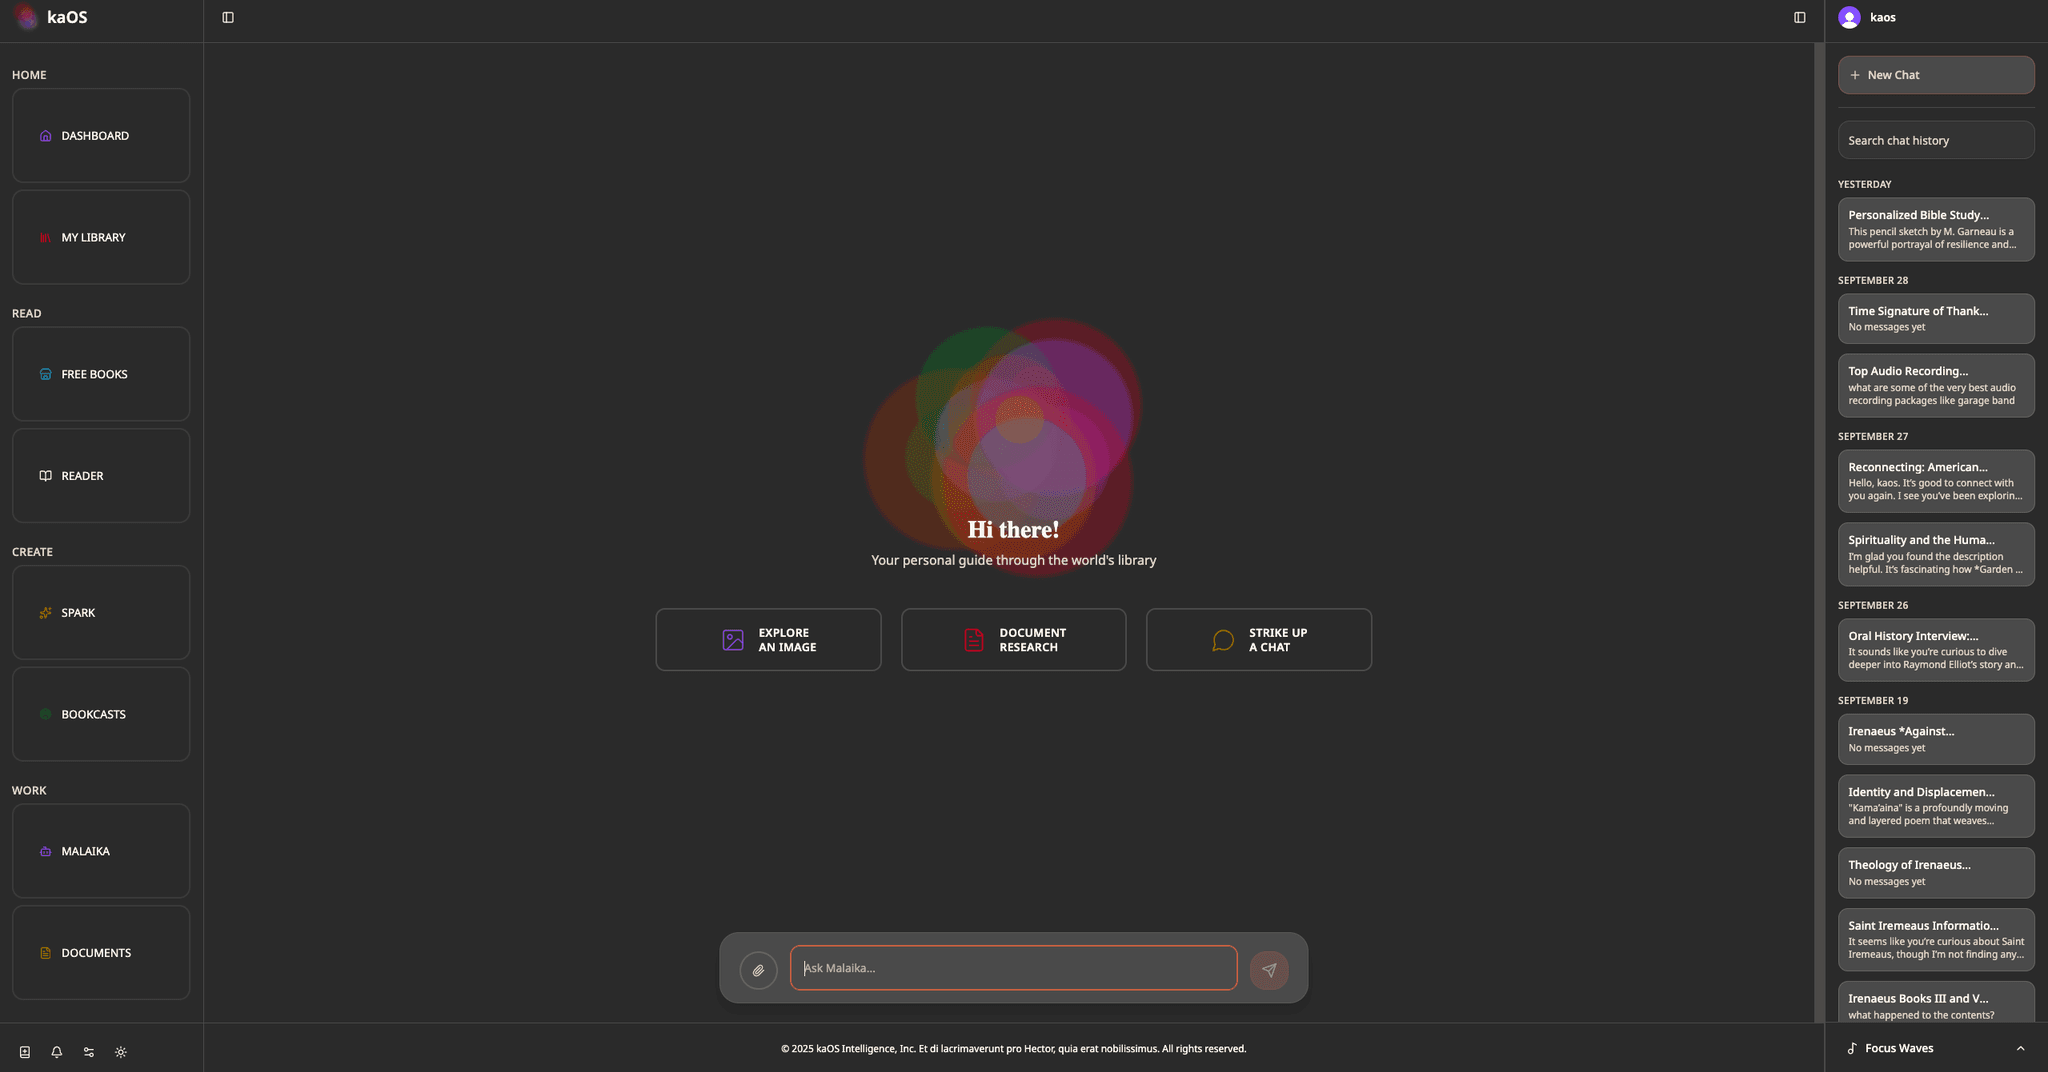The height and width of the screenshot is (1072, 2048).
Task: Select the Document Research button
Action: pos(1013,640)
